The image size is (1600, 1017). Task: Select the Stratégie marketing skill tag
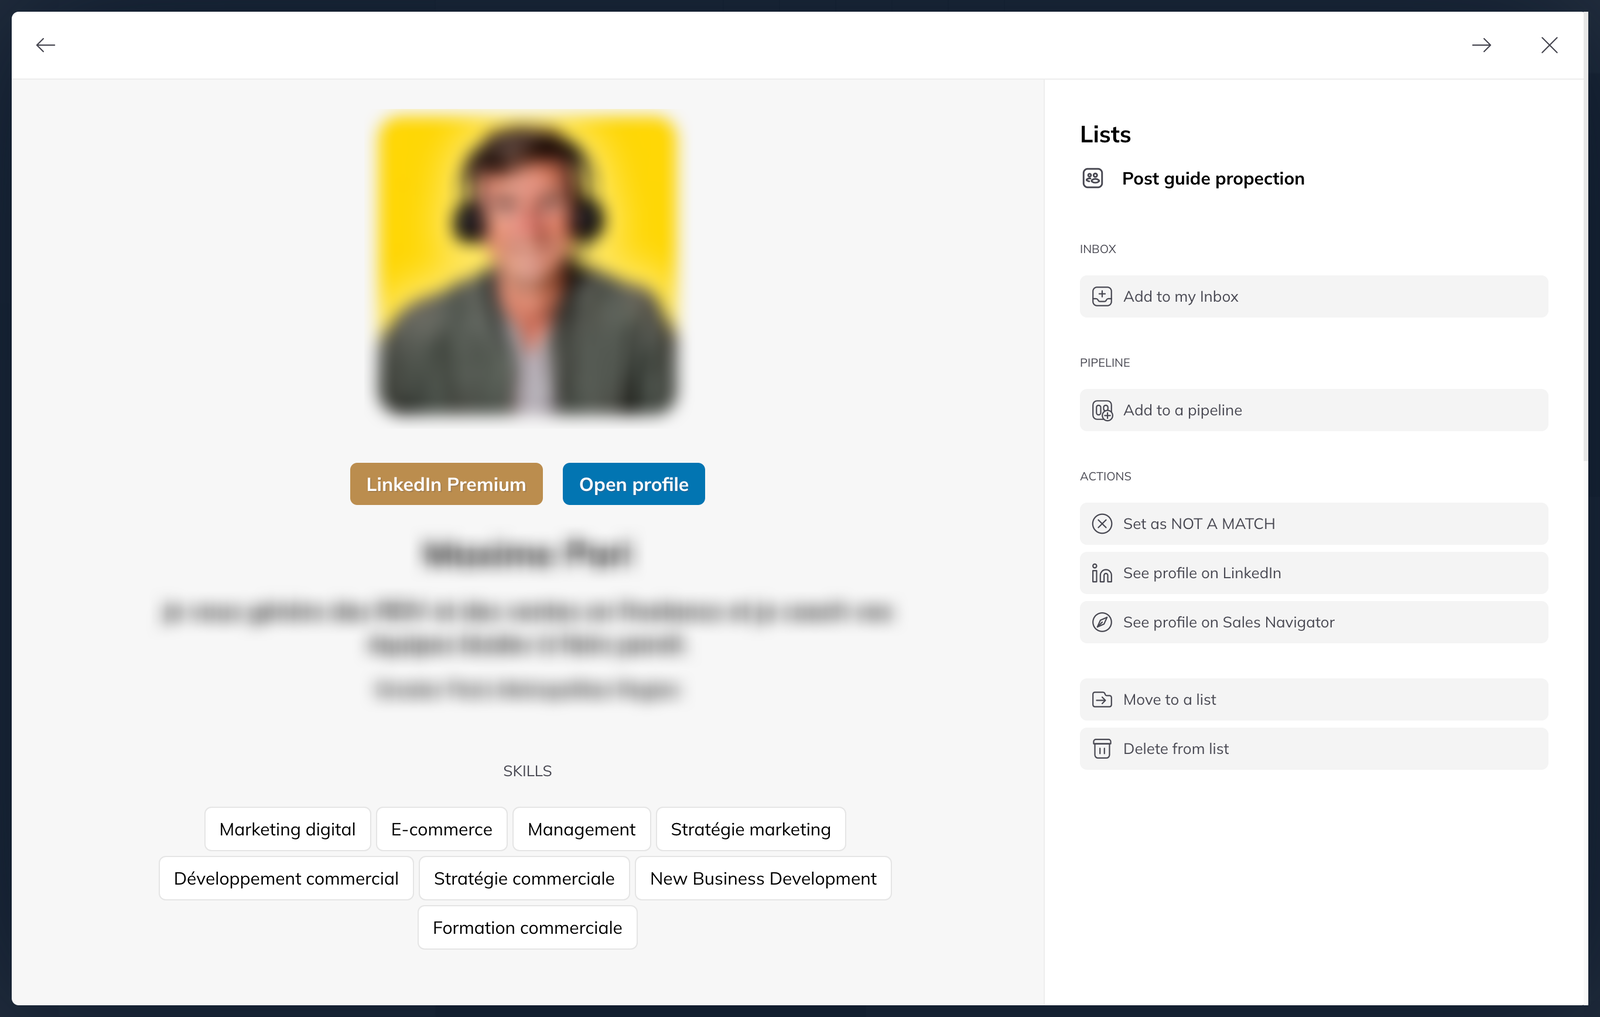(x=751, y=829)
